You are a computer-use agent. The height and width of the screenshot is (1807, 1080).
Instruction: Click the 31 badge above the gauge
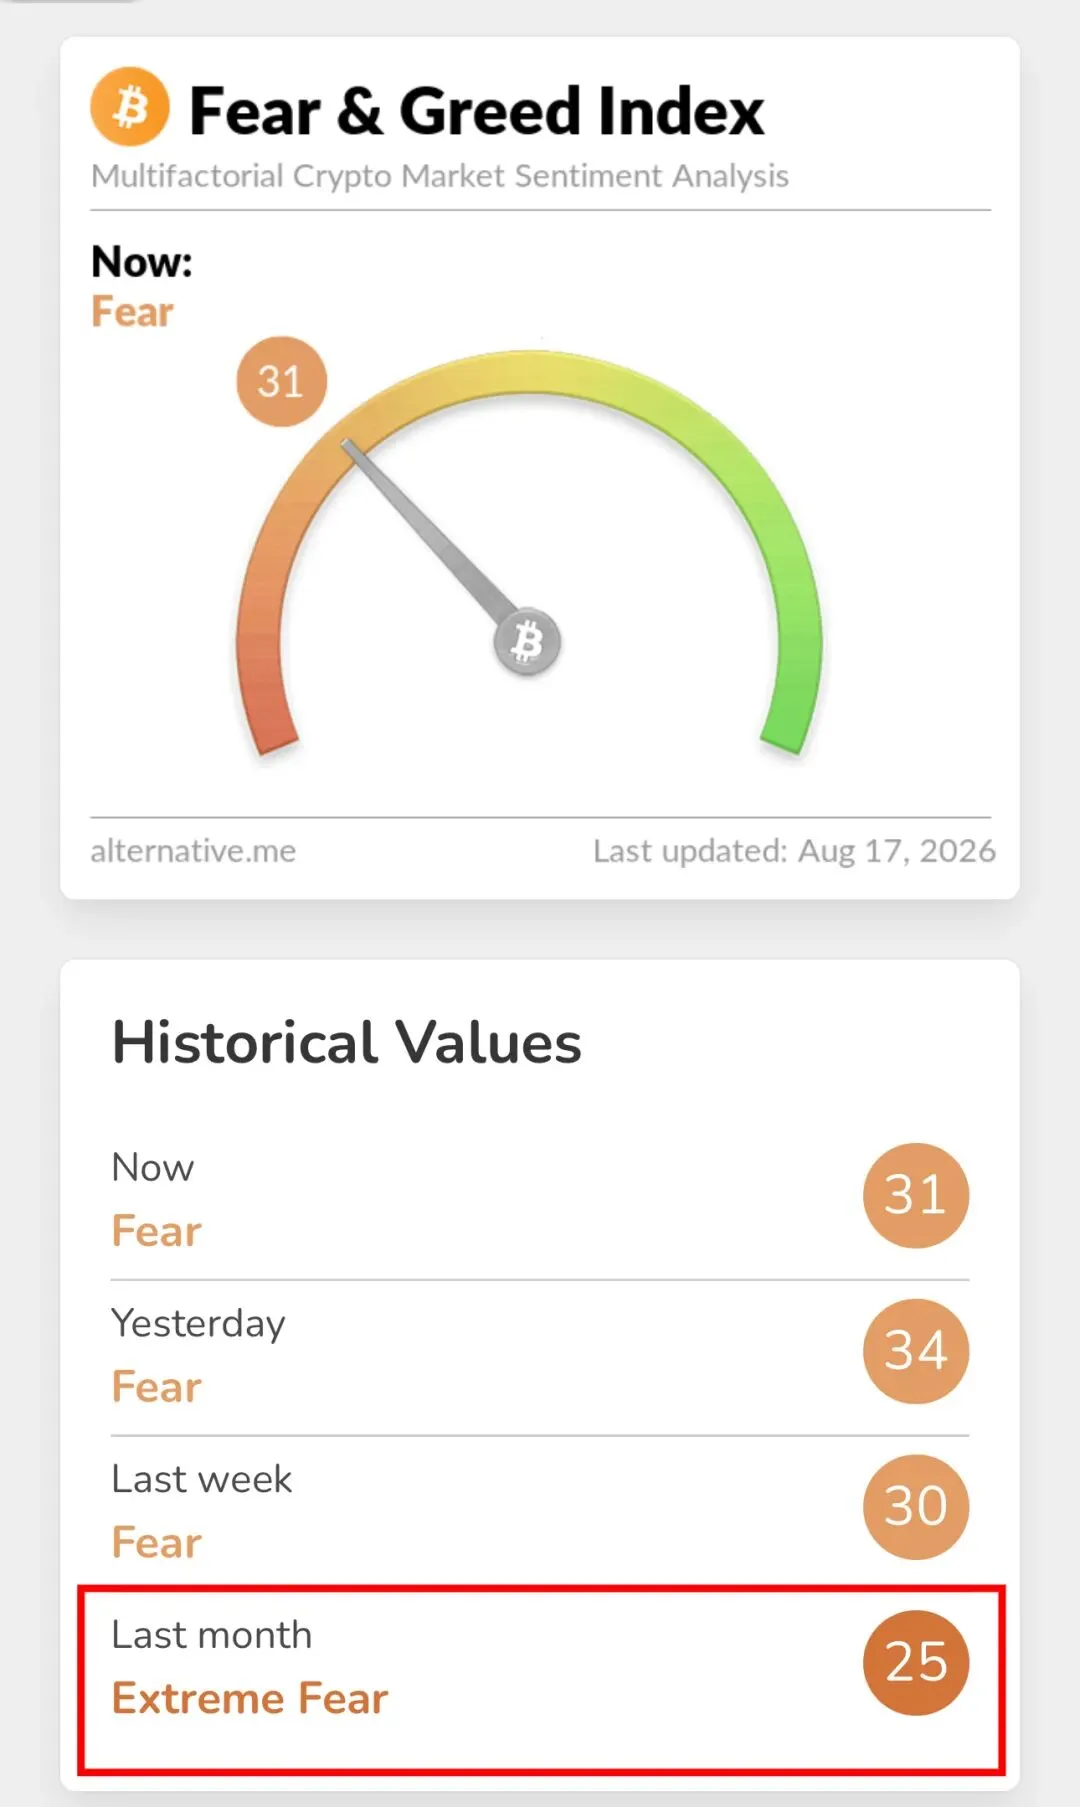(281, 381)
